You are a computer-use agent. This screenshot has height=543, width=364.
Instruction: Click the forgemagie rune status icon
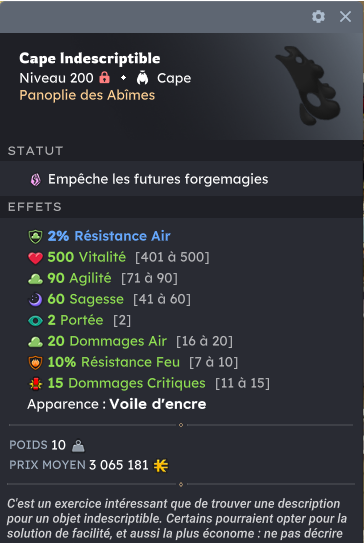click(x=36, y=179)
